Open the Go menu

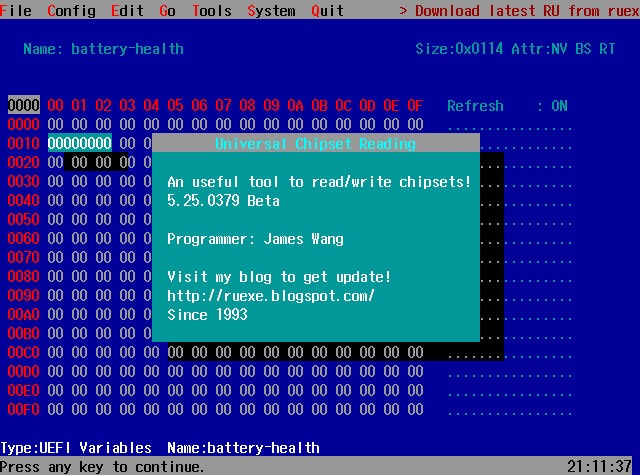tap(168, 11)
